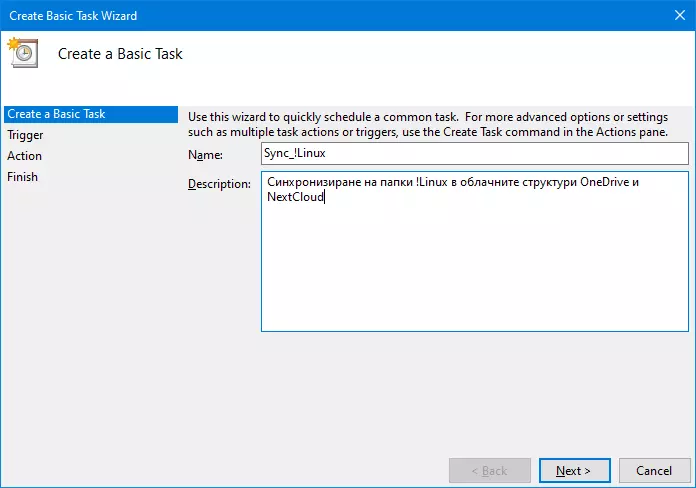Close the Create Basic Task Wizard window
This screenshot has height=488, width=696.
672,16
